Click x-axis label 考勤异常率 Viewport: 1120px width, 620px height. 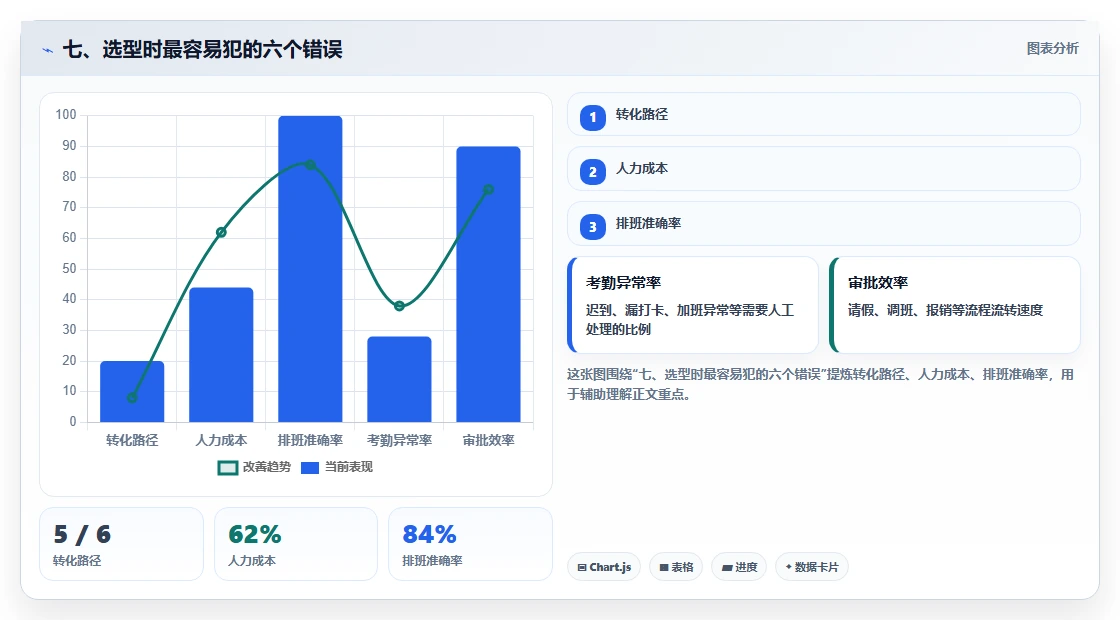pos(399,440)
